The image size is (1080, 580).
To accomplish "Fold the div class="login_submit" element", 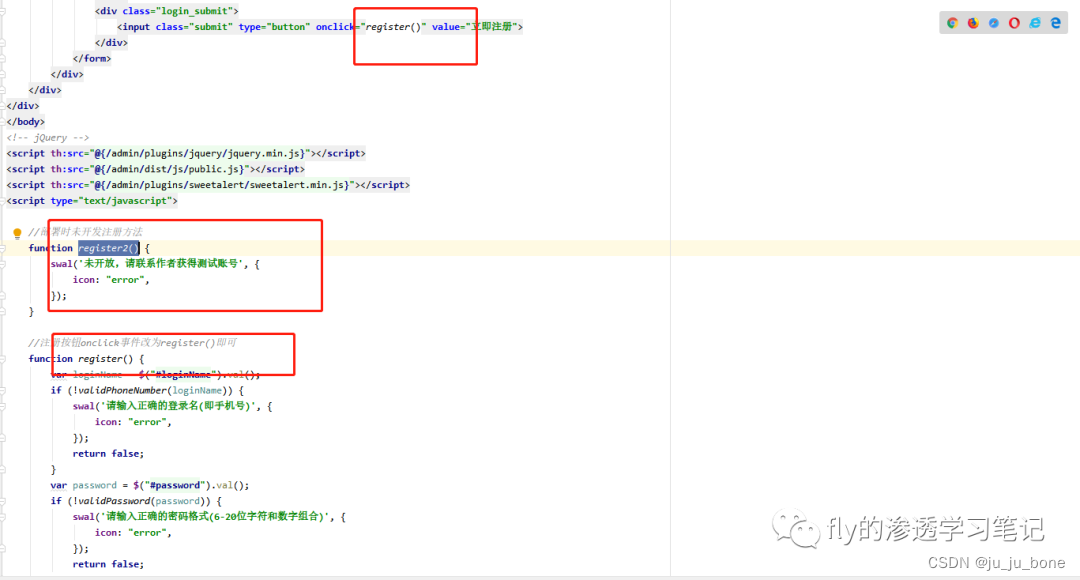I will (x=3, y=11).
